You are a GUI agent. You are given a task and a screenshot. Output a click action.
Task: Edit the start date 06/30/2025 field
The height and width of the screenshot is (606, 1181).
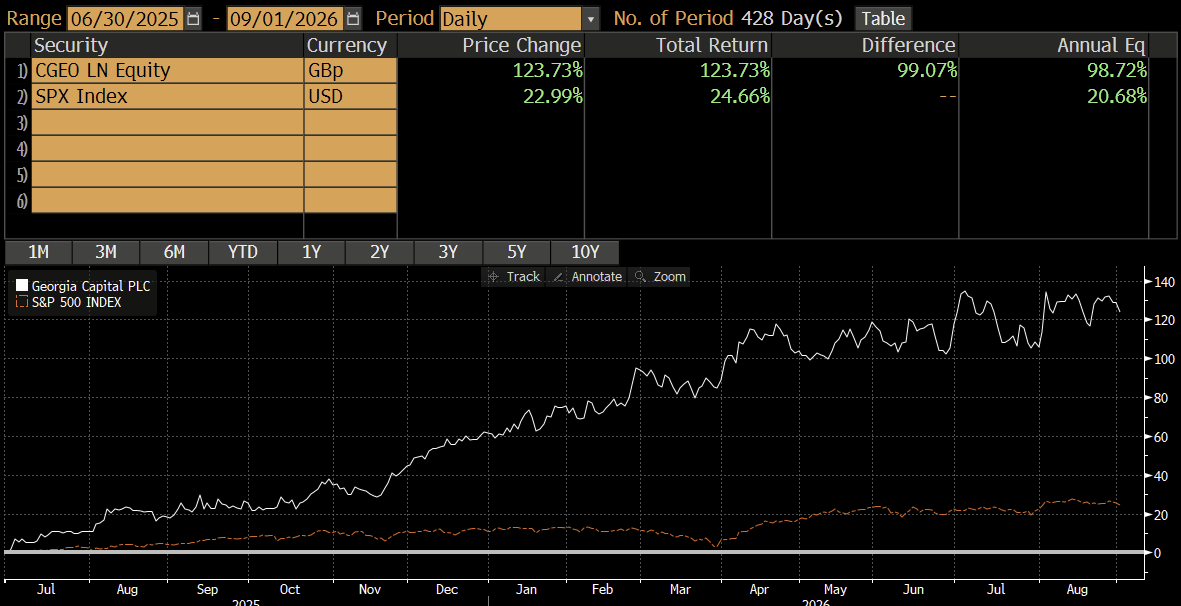126,18
